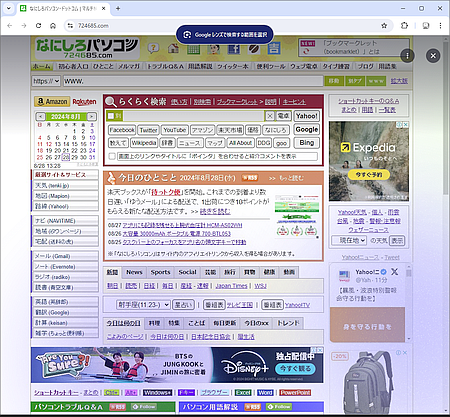450x417 pixels.
Task: Click the Expedia advertisement image
Action: 369,161
